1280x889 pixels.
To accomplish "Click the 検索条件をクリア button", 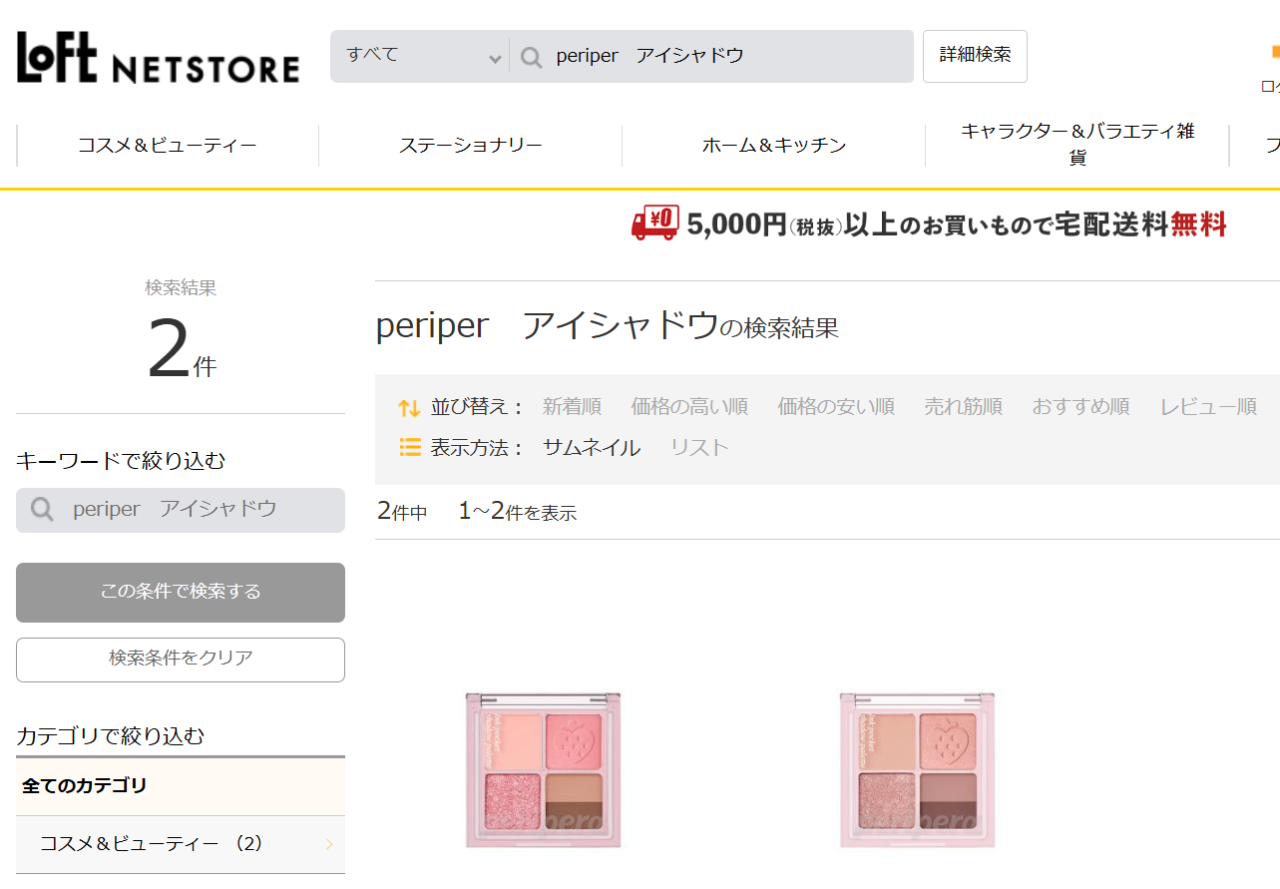I will coord(180,659).
